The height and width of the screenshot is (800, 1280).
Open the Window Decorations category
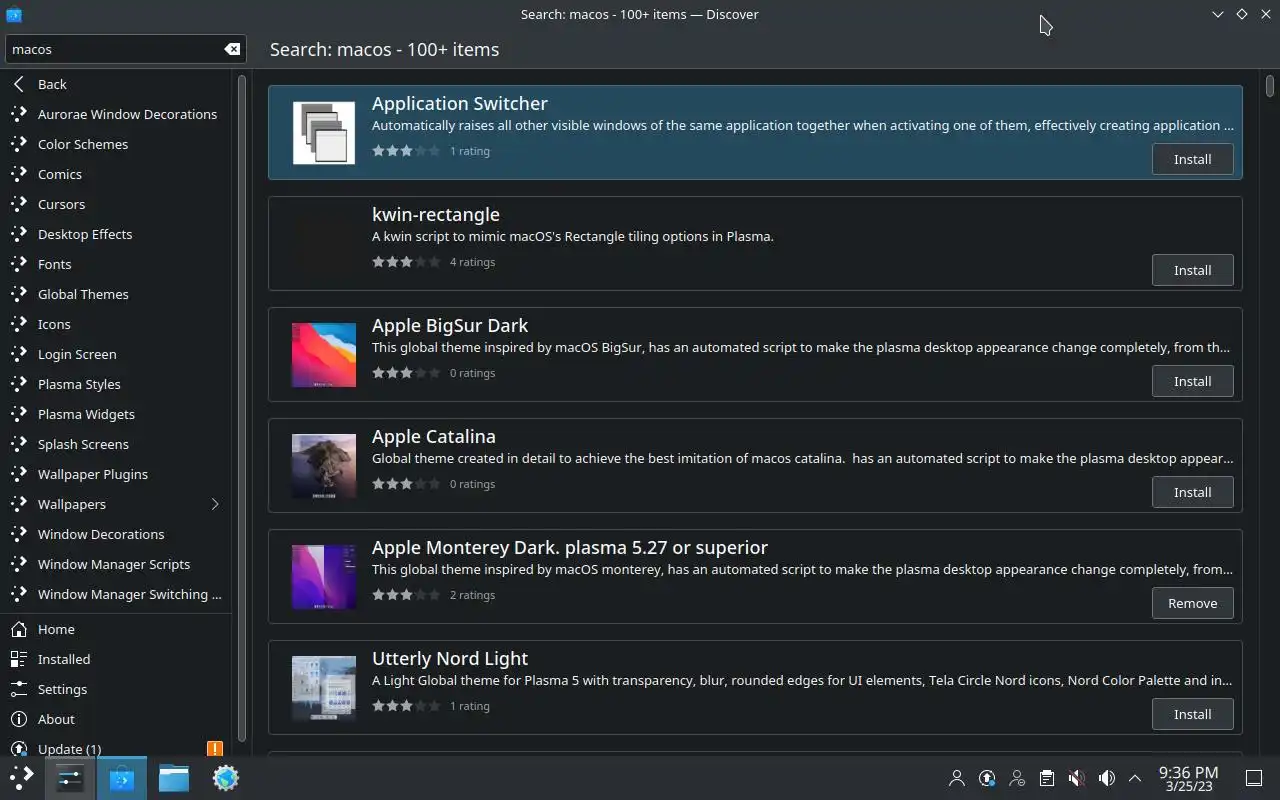[116, 534]
